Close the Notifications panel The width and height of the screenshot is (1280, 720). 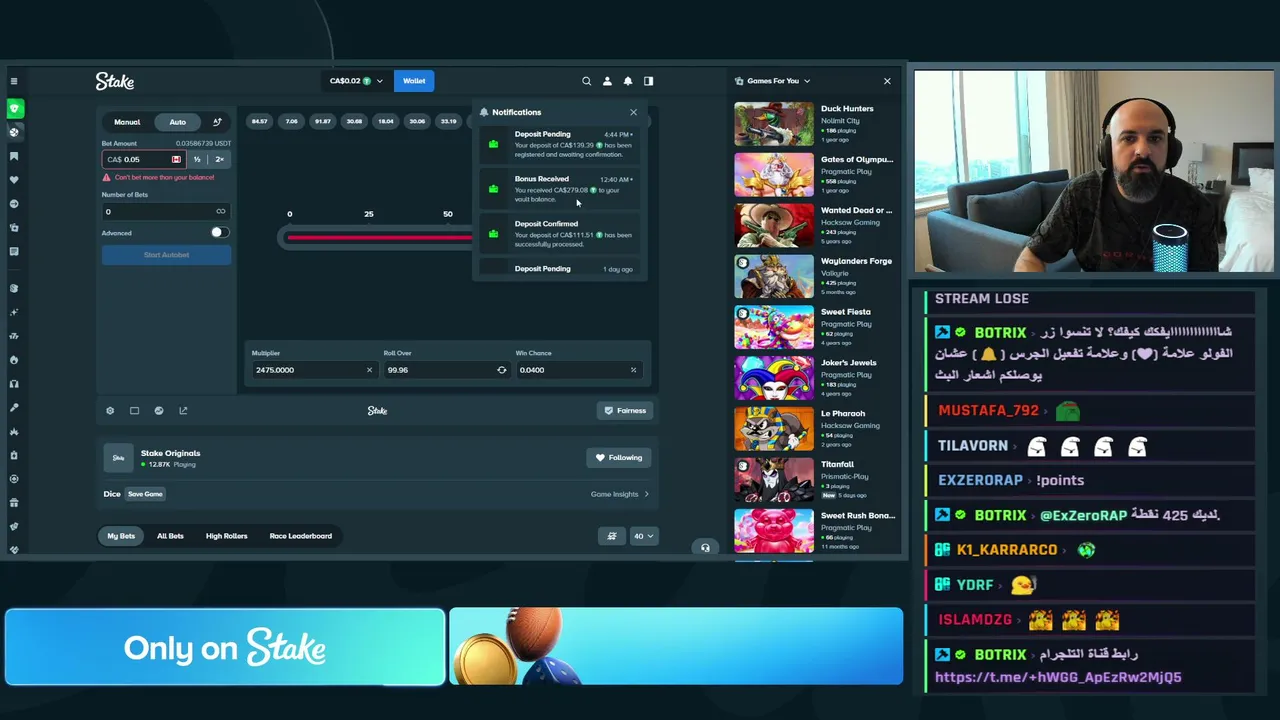[x=633, y=112]
